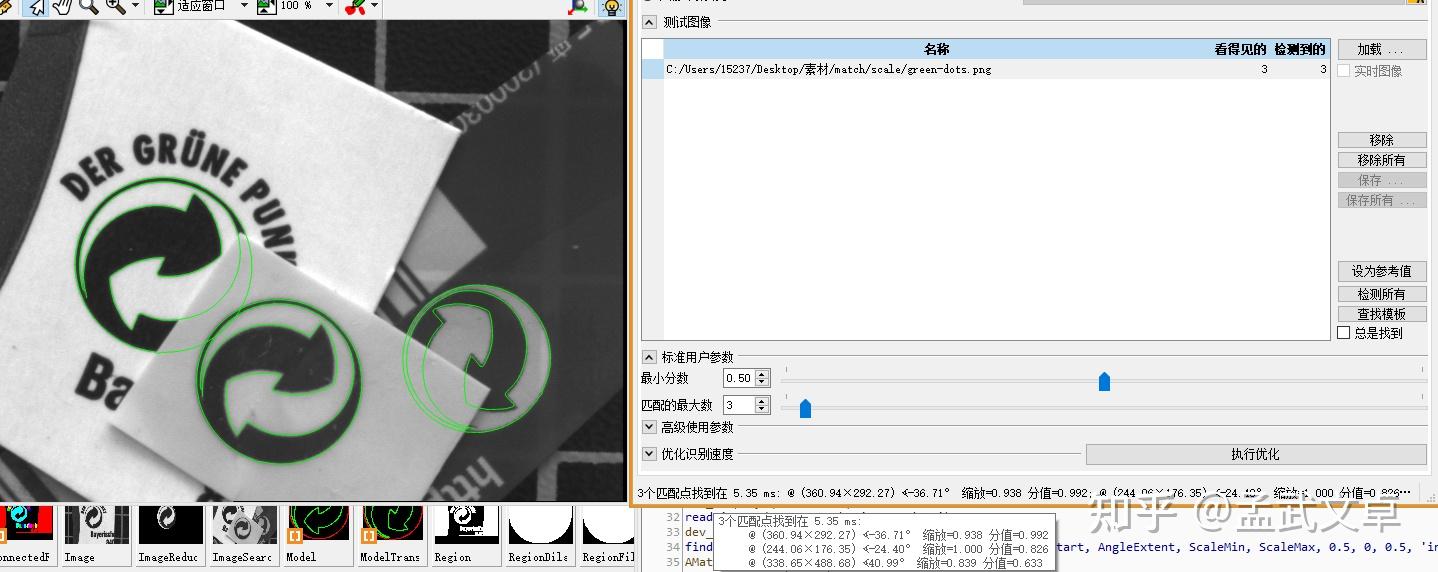Select the Region variable thumbnail

click(x=466, y=536)
